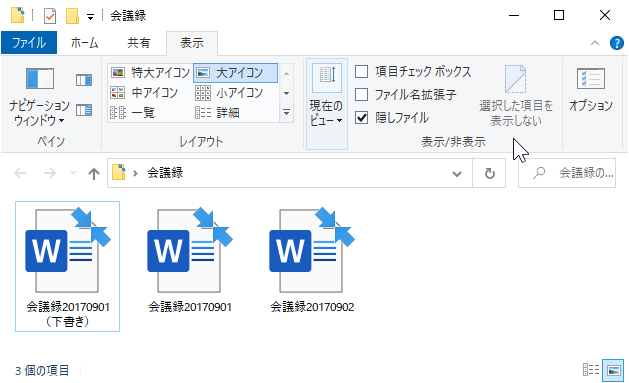Go up one folder level
629x383 pixels.
pyautogui.click(x=94, y=174)
